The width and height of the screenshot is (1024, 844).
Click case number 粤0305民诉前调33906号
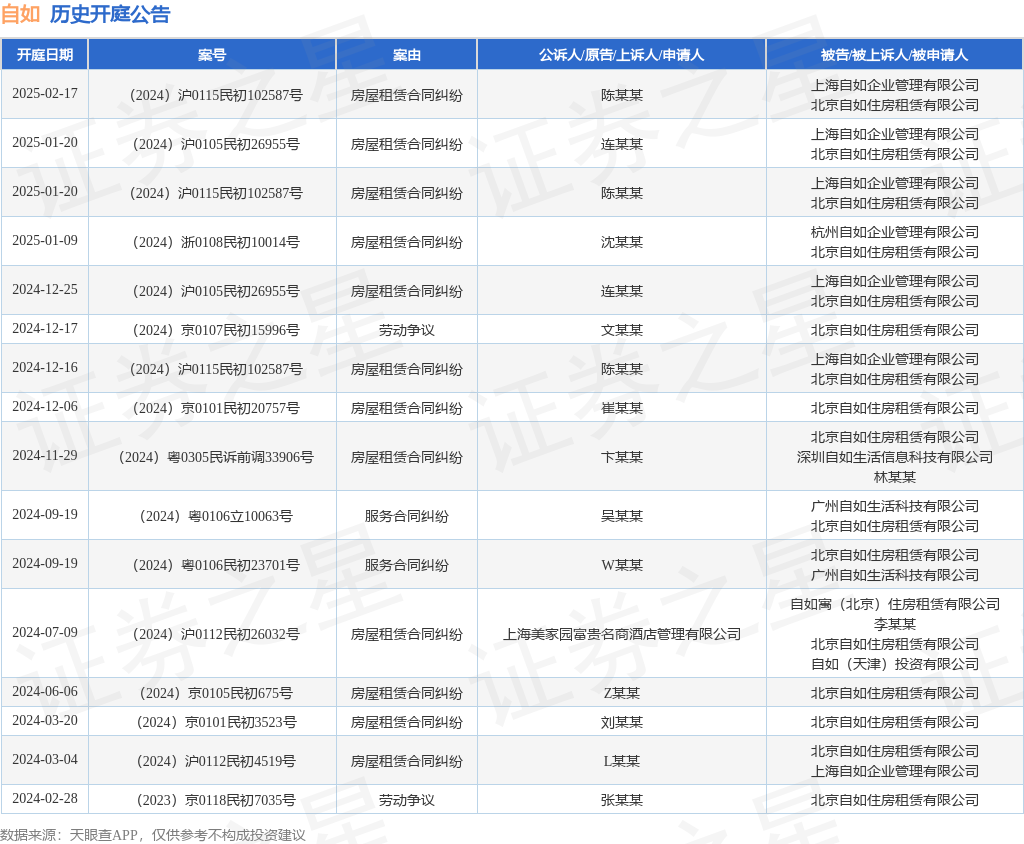[x=216, y=457]
